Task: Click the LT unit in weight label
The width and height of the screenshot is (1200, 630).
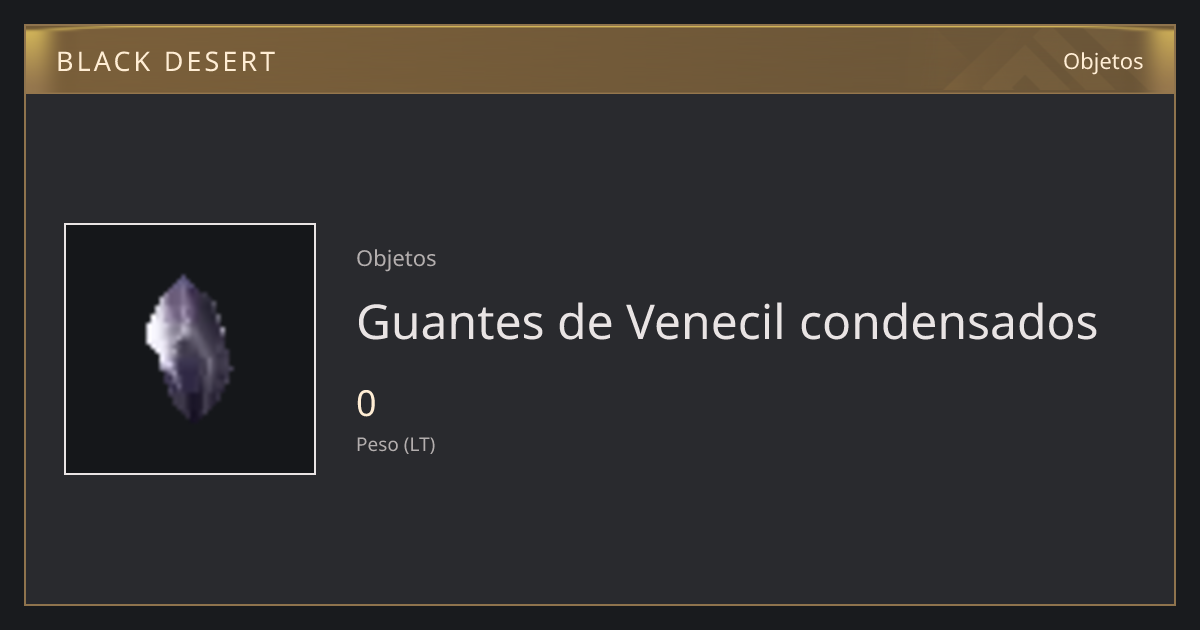Action: [x=420, y=445]
